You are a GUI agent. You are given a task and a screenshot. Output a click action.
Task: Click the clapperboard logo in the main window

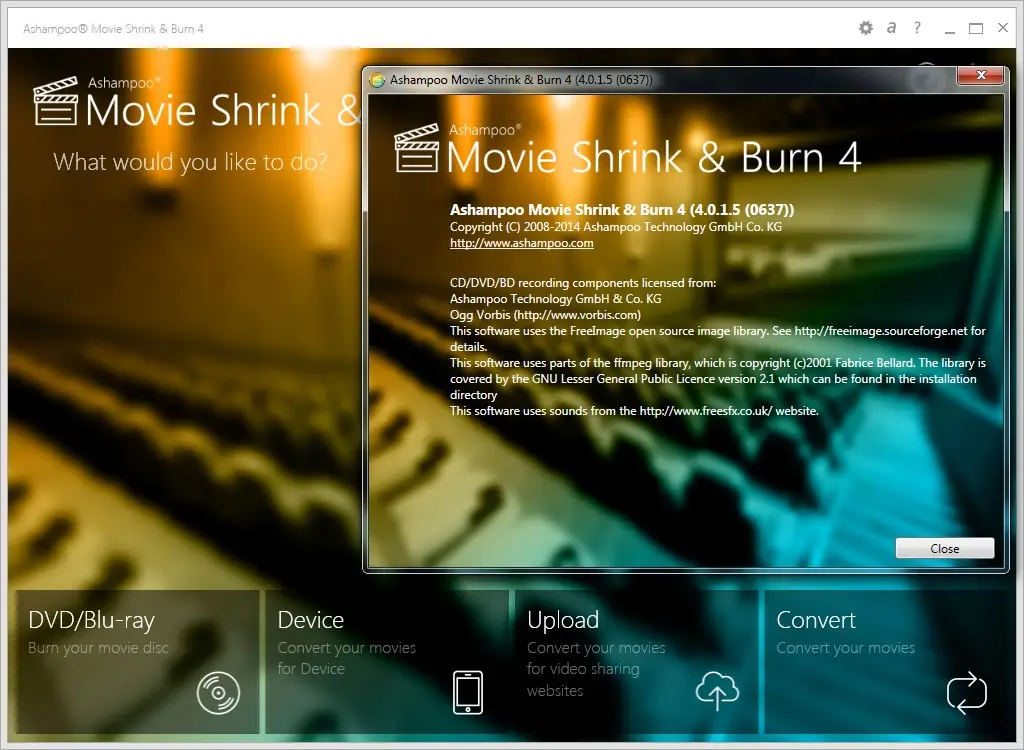(x=56, y=100)
